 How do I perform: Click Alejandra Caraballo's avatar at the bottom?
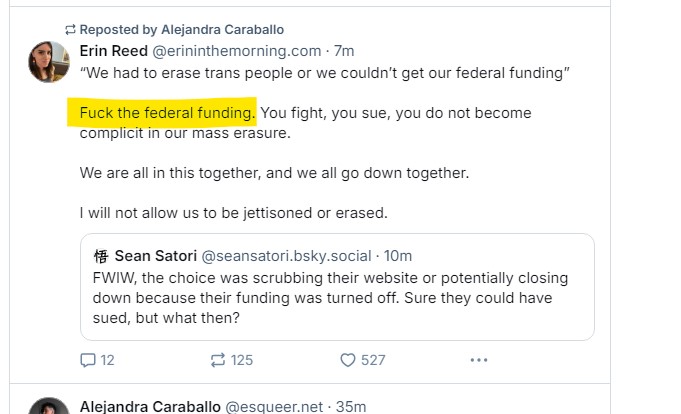coord(49,408)
